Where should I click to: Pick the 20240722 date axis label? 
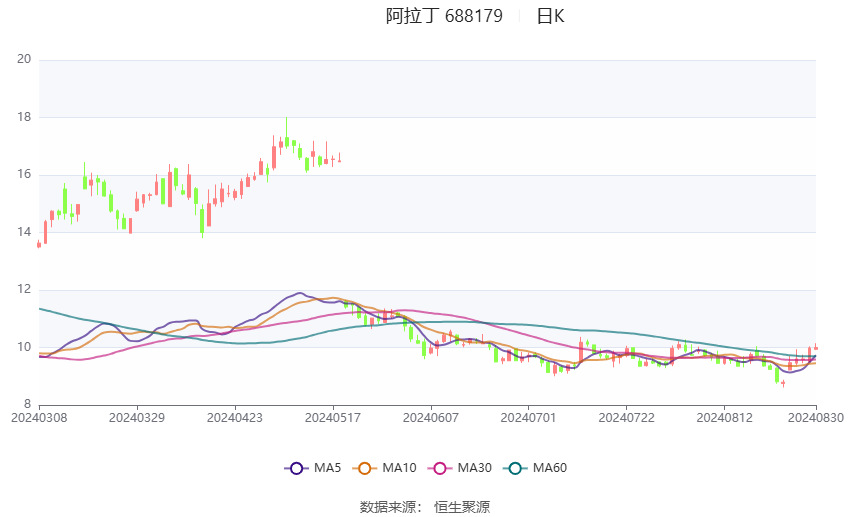click(x=626, y=415)
